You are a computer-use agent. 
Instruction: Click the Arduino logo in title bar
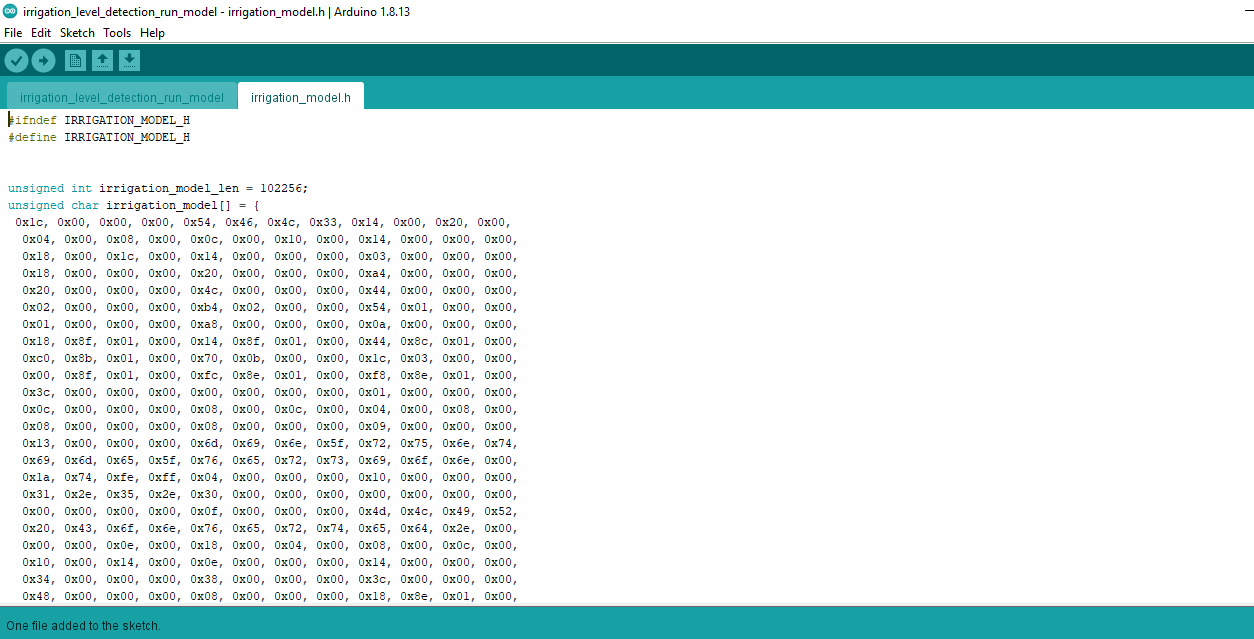point(10,11)
